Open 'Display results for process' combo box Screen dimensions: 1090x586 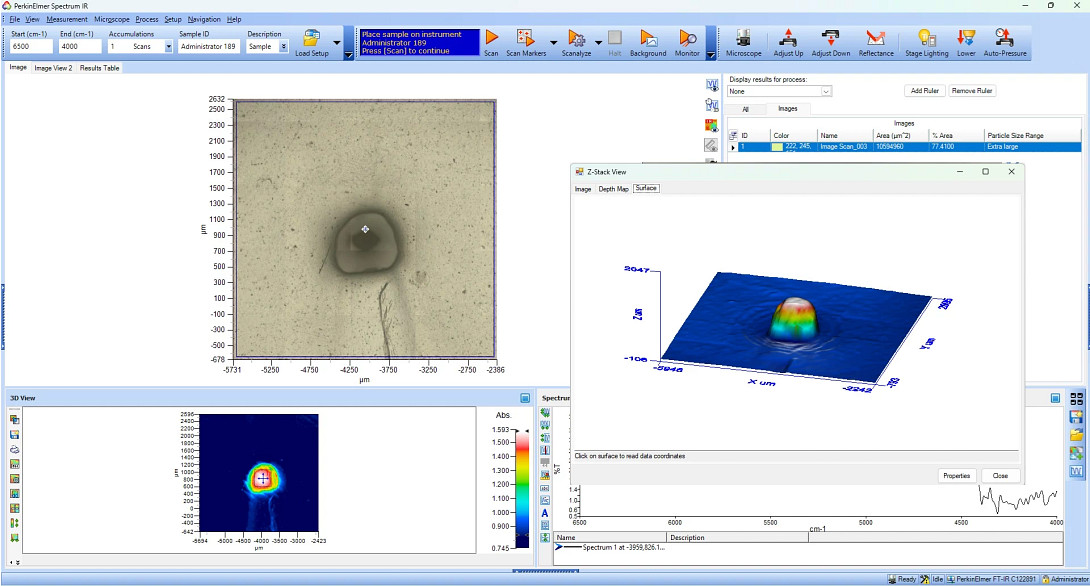[779, 91]
